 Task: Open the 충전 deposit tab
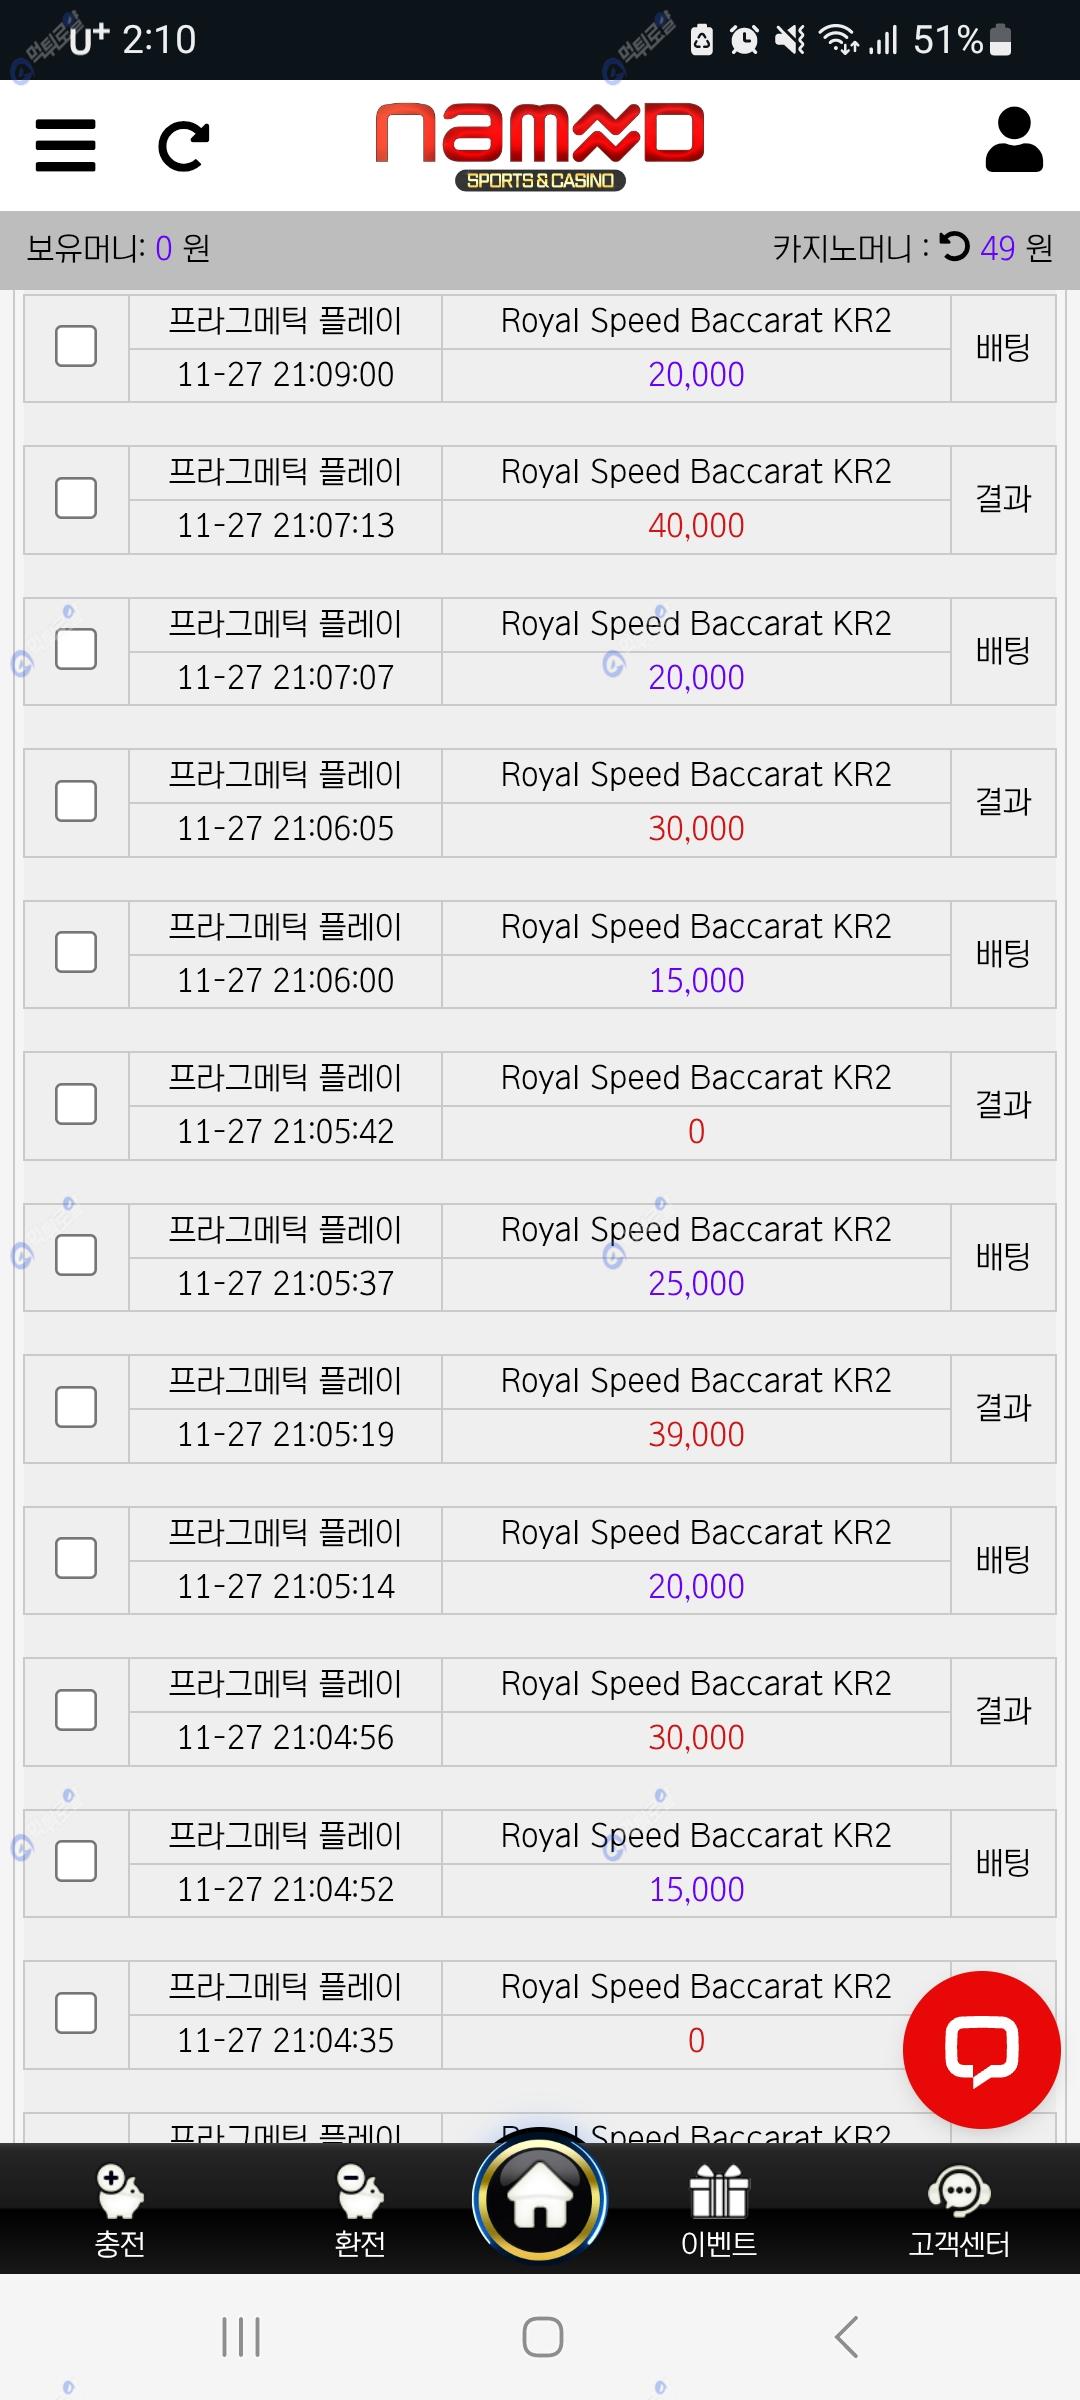coord(120,2212)
